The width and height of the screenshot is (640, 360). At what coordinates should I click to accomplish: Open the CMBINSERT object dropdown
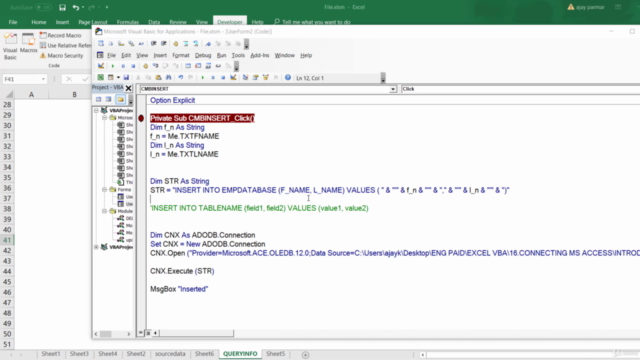[393, 89]
